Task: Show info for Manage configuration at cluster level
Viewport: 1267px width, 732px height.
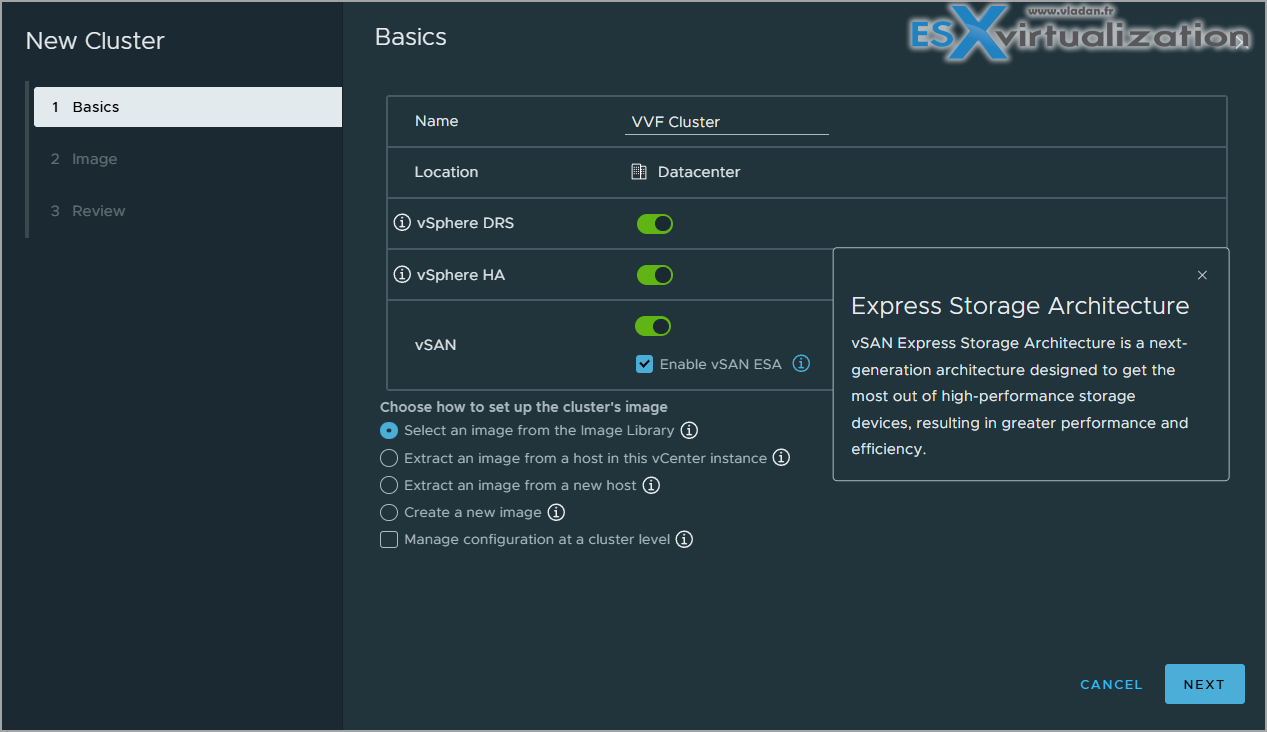Action: 684,539
